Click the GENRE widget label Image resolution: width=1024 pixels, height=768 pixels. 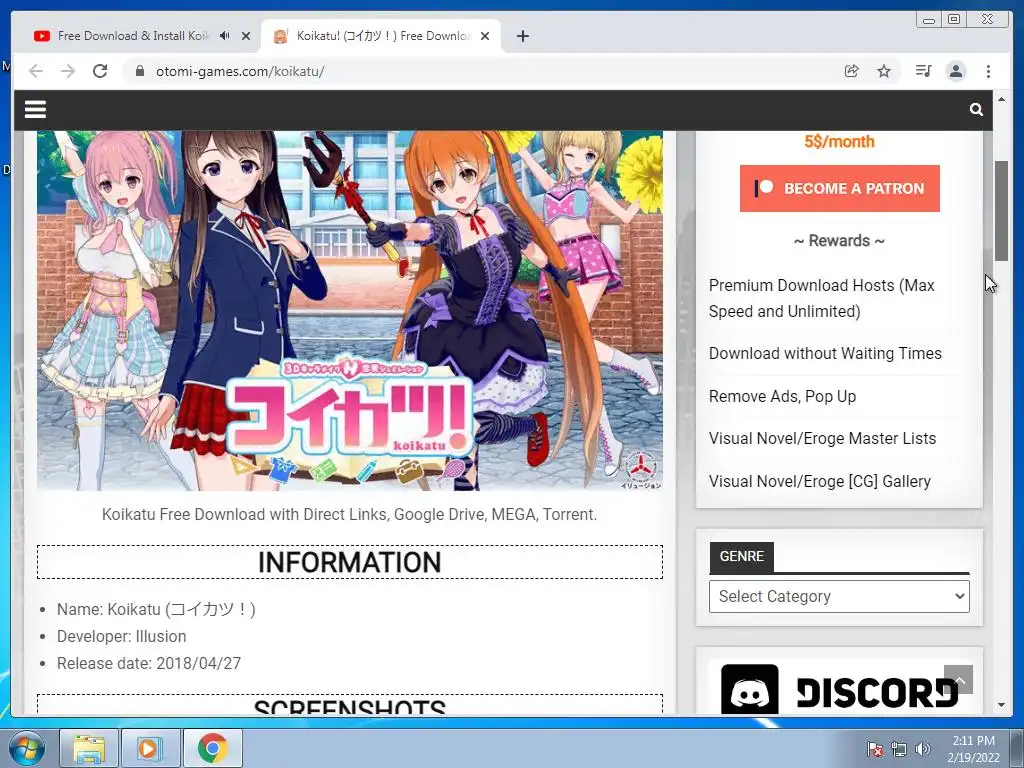point(741,556)
